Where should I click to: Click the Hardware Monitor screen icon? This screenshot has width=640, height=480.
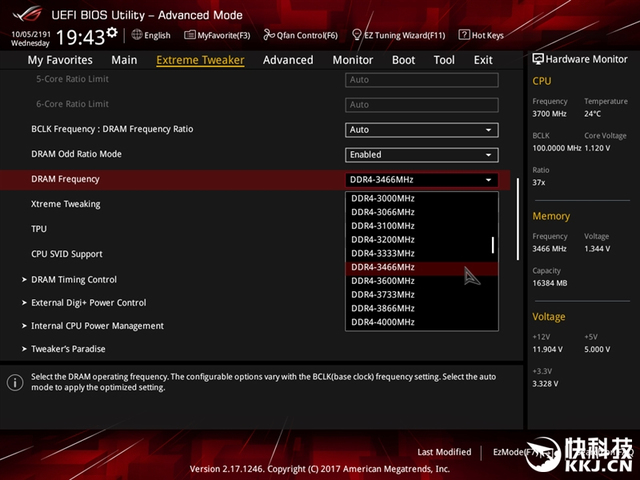538,59
